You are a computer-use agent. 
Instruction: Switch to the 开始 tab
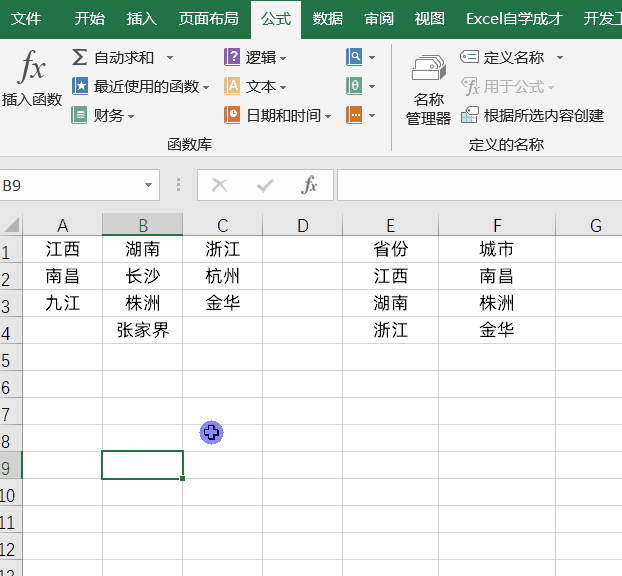[x=90, y=19]
